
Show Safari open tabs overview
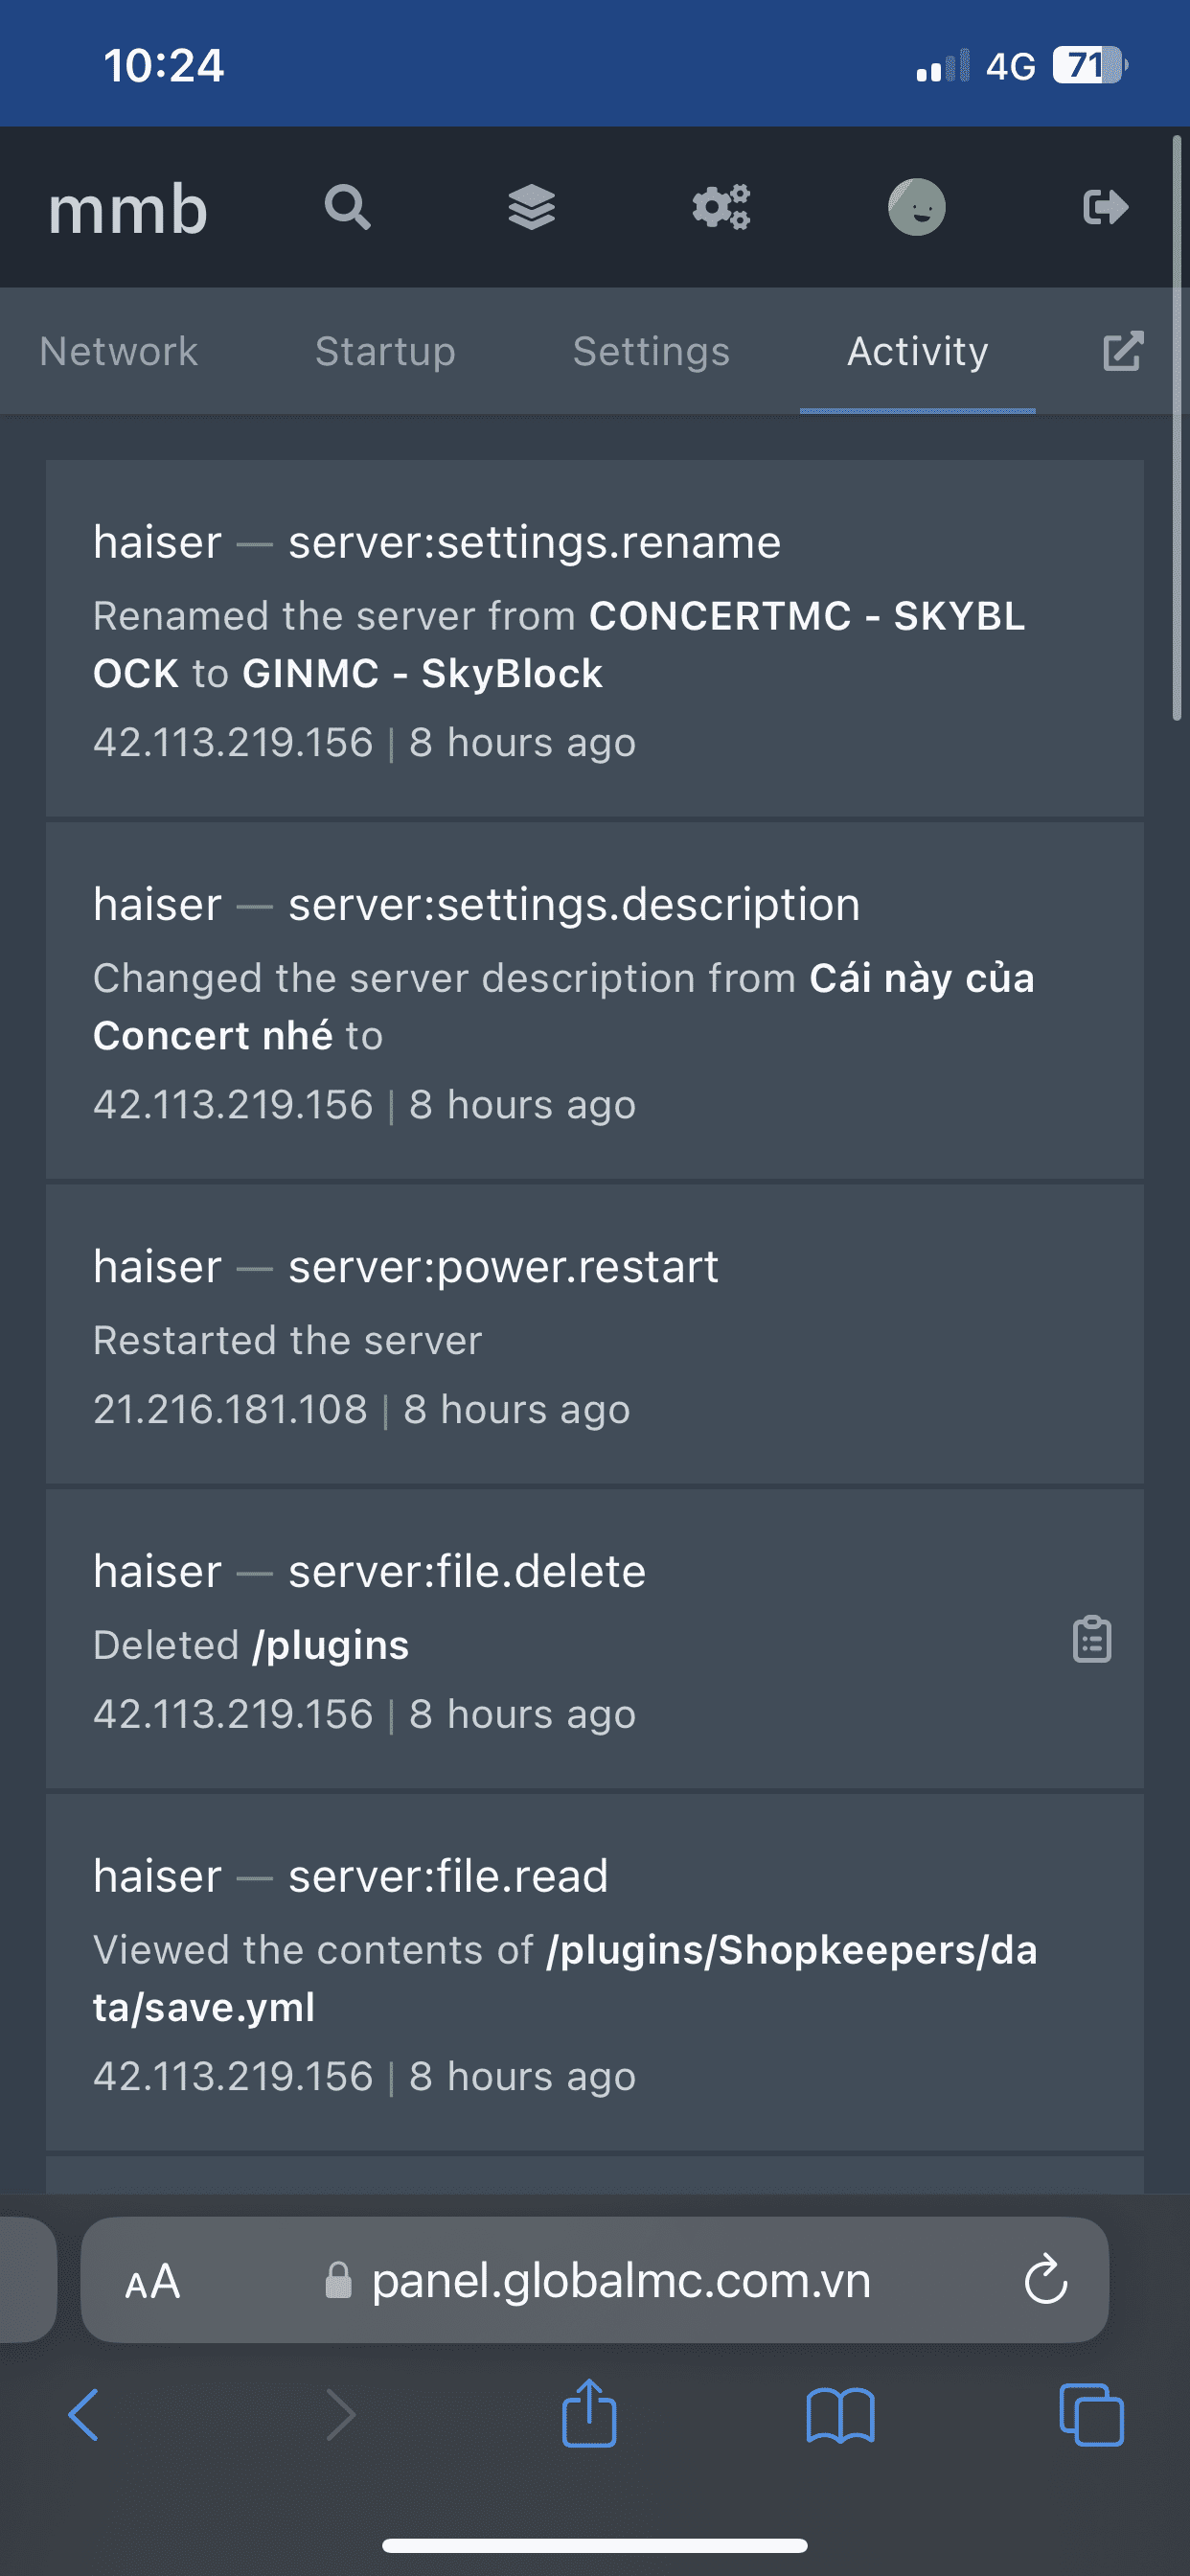(1091, 2415)
